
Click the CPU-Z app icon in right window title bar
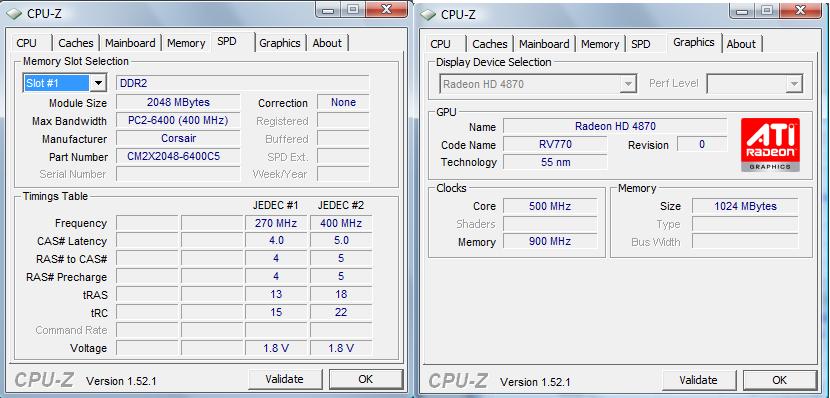click(428, 14)
